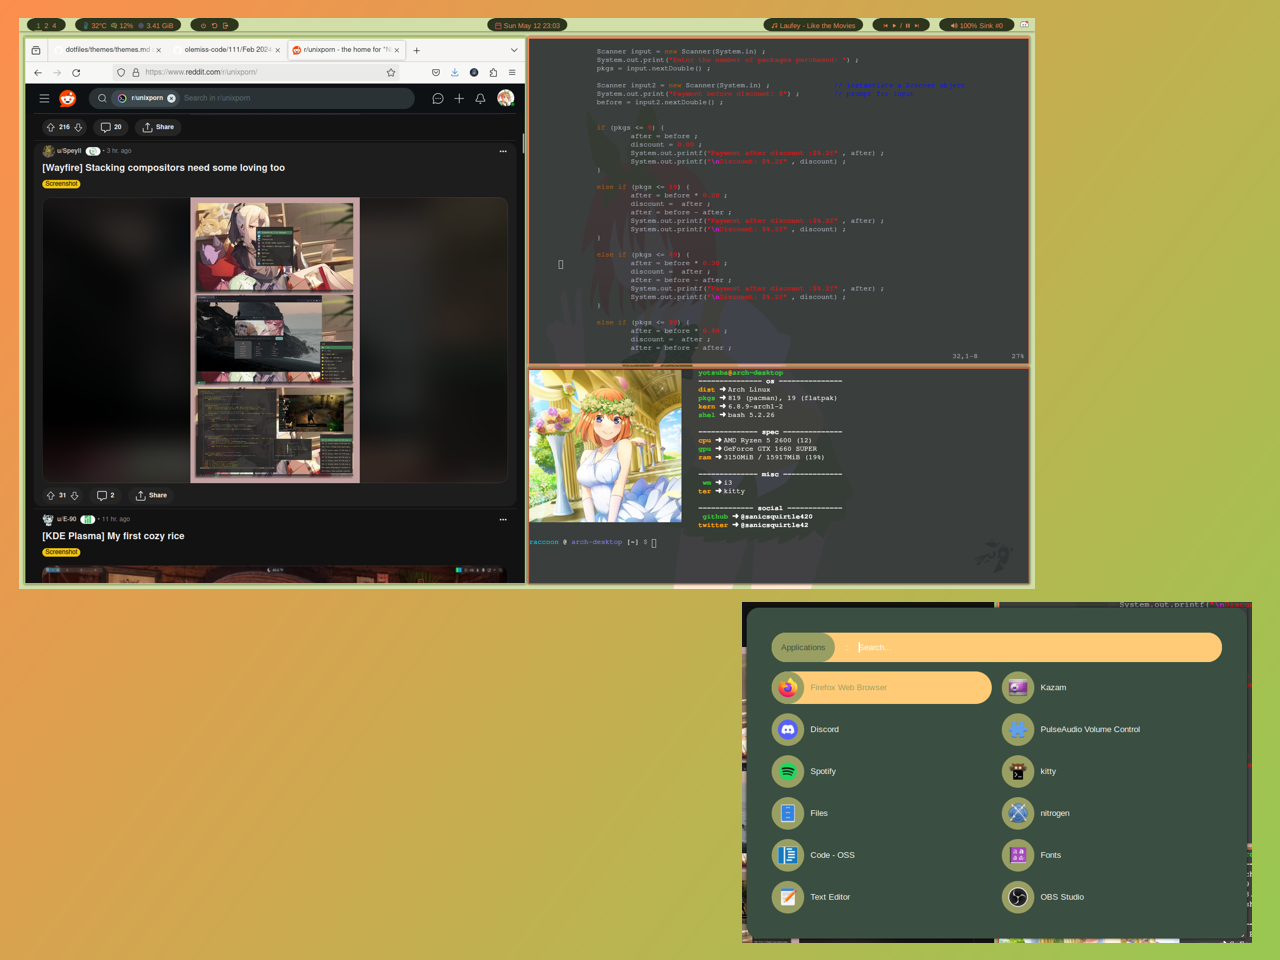This screenshot has width=1280, height=960.
Task: Click the Laufey - Like the Movies widget
Action: (814, 25)
